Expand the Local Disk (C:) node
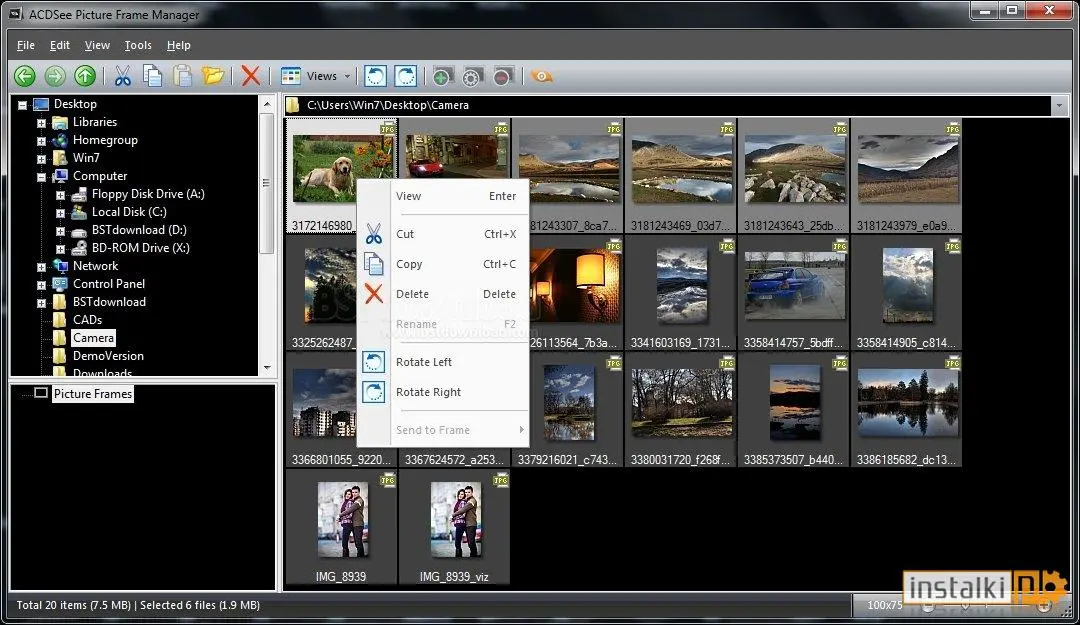 61,213
